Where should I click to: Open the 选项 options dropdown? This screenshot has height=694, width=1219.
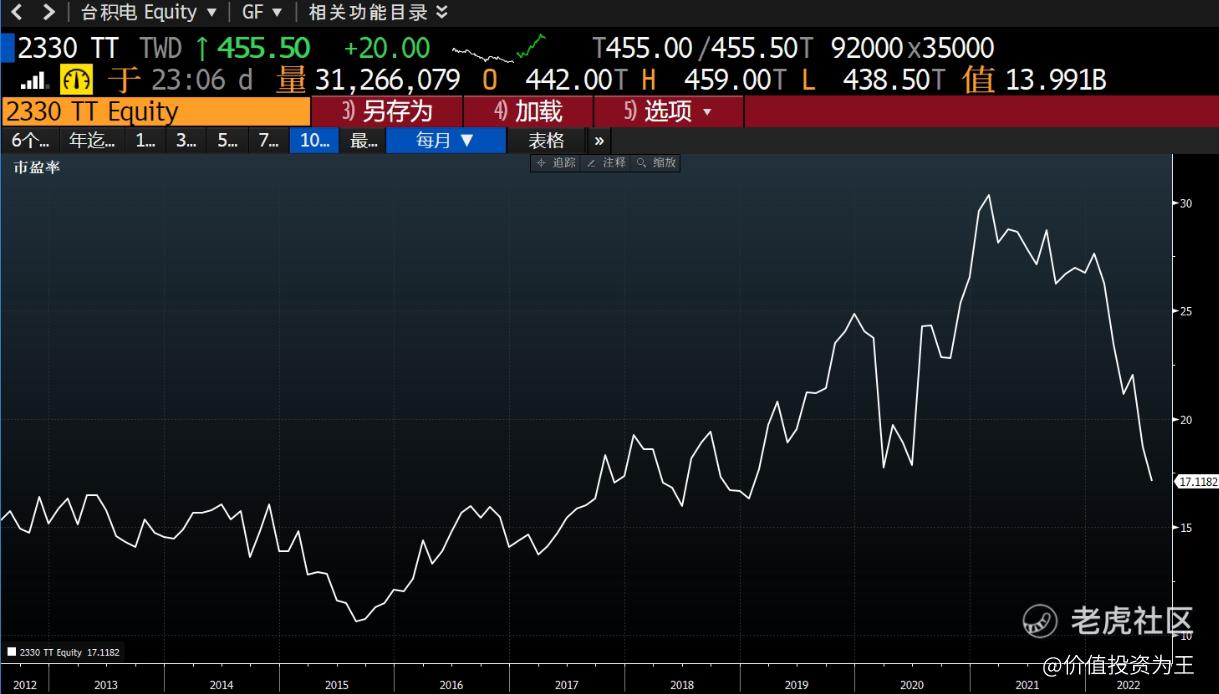[669, 111]
